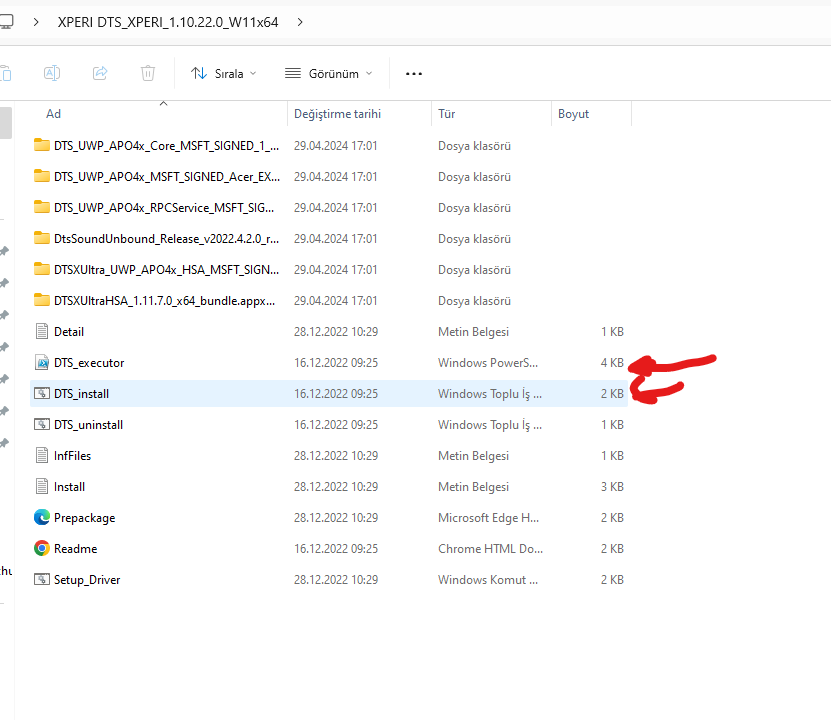
Task: Click the InfFiles text file icon
Action: pos(42,455)
